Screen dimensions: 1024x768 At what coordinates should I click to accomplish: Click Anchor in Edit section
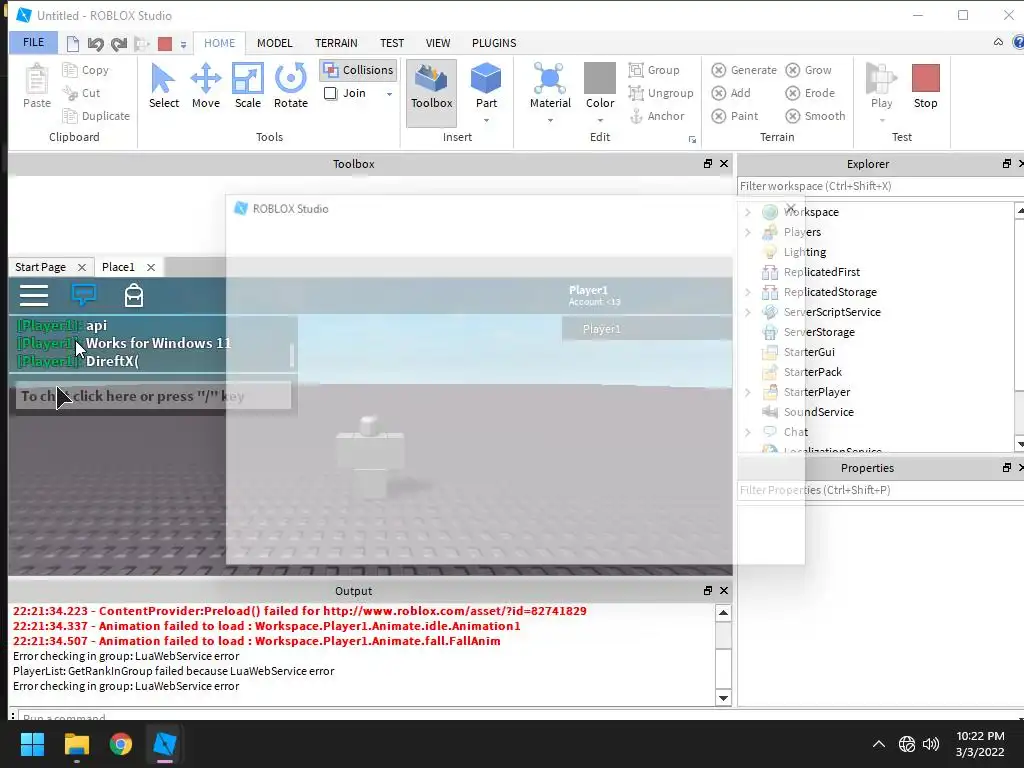click(x=657, y=116)
